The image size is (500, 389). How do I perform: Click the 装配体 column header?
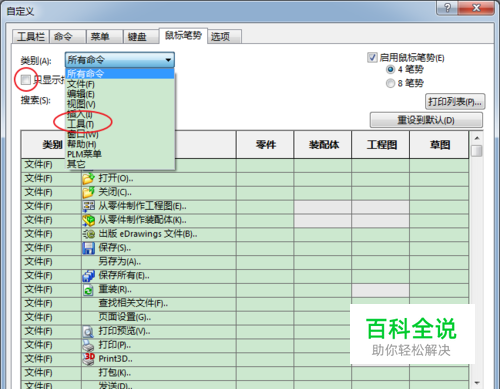(x=323, y=145)
